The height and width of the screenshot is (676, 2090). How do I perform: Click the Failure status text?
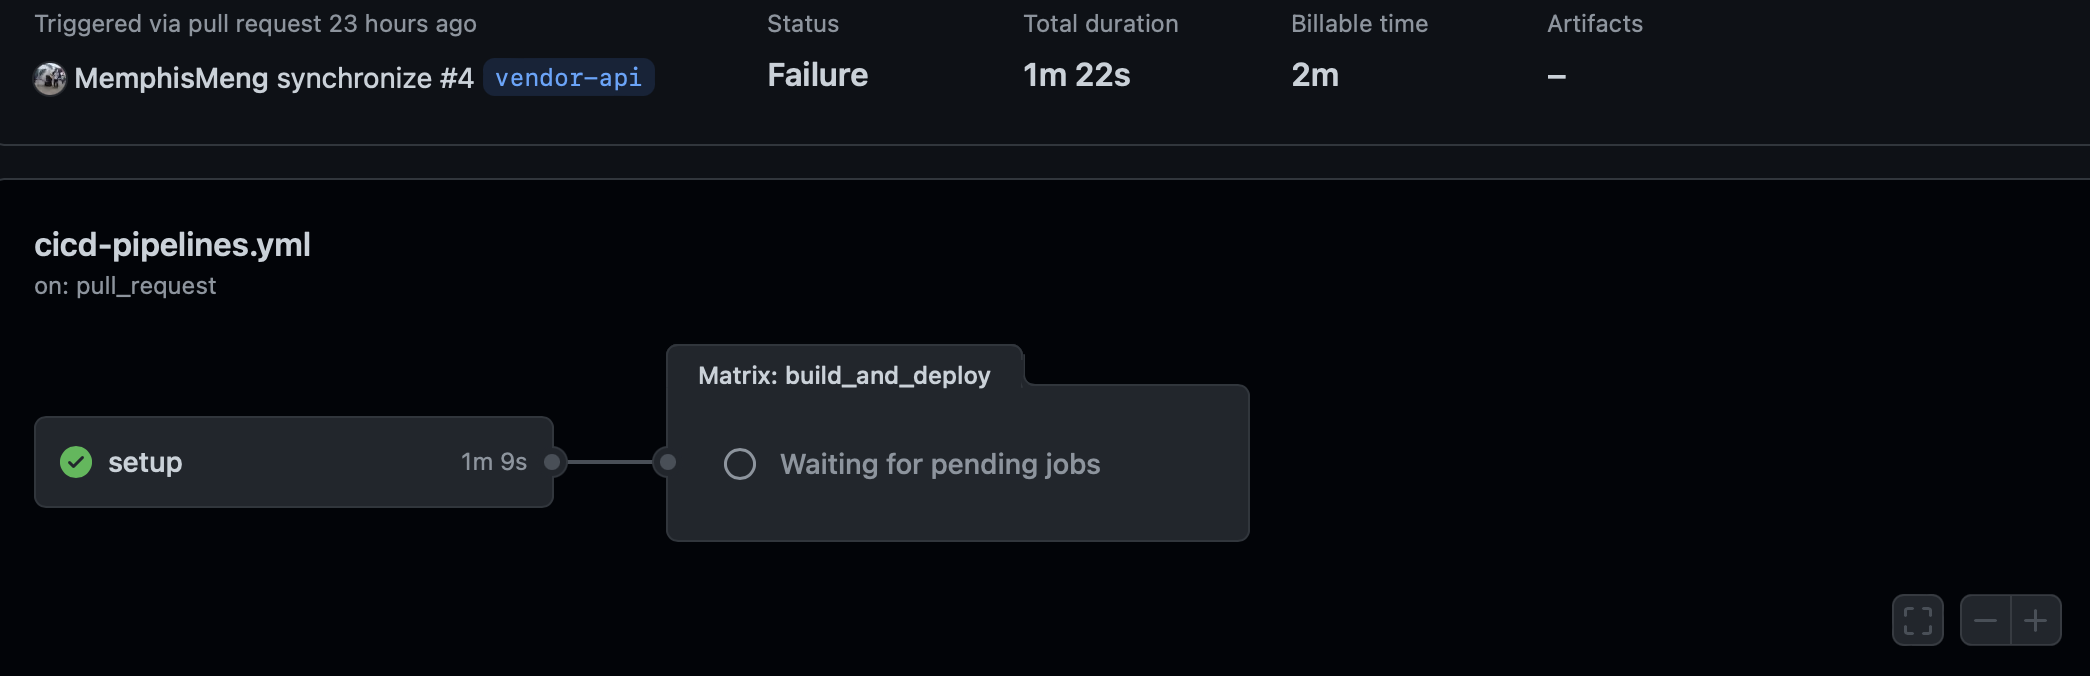pyautogui.click(x=817, y=75)
